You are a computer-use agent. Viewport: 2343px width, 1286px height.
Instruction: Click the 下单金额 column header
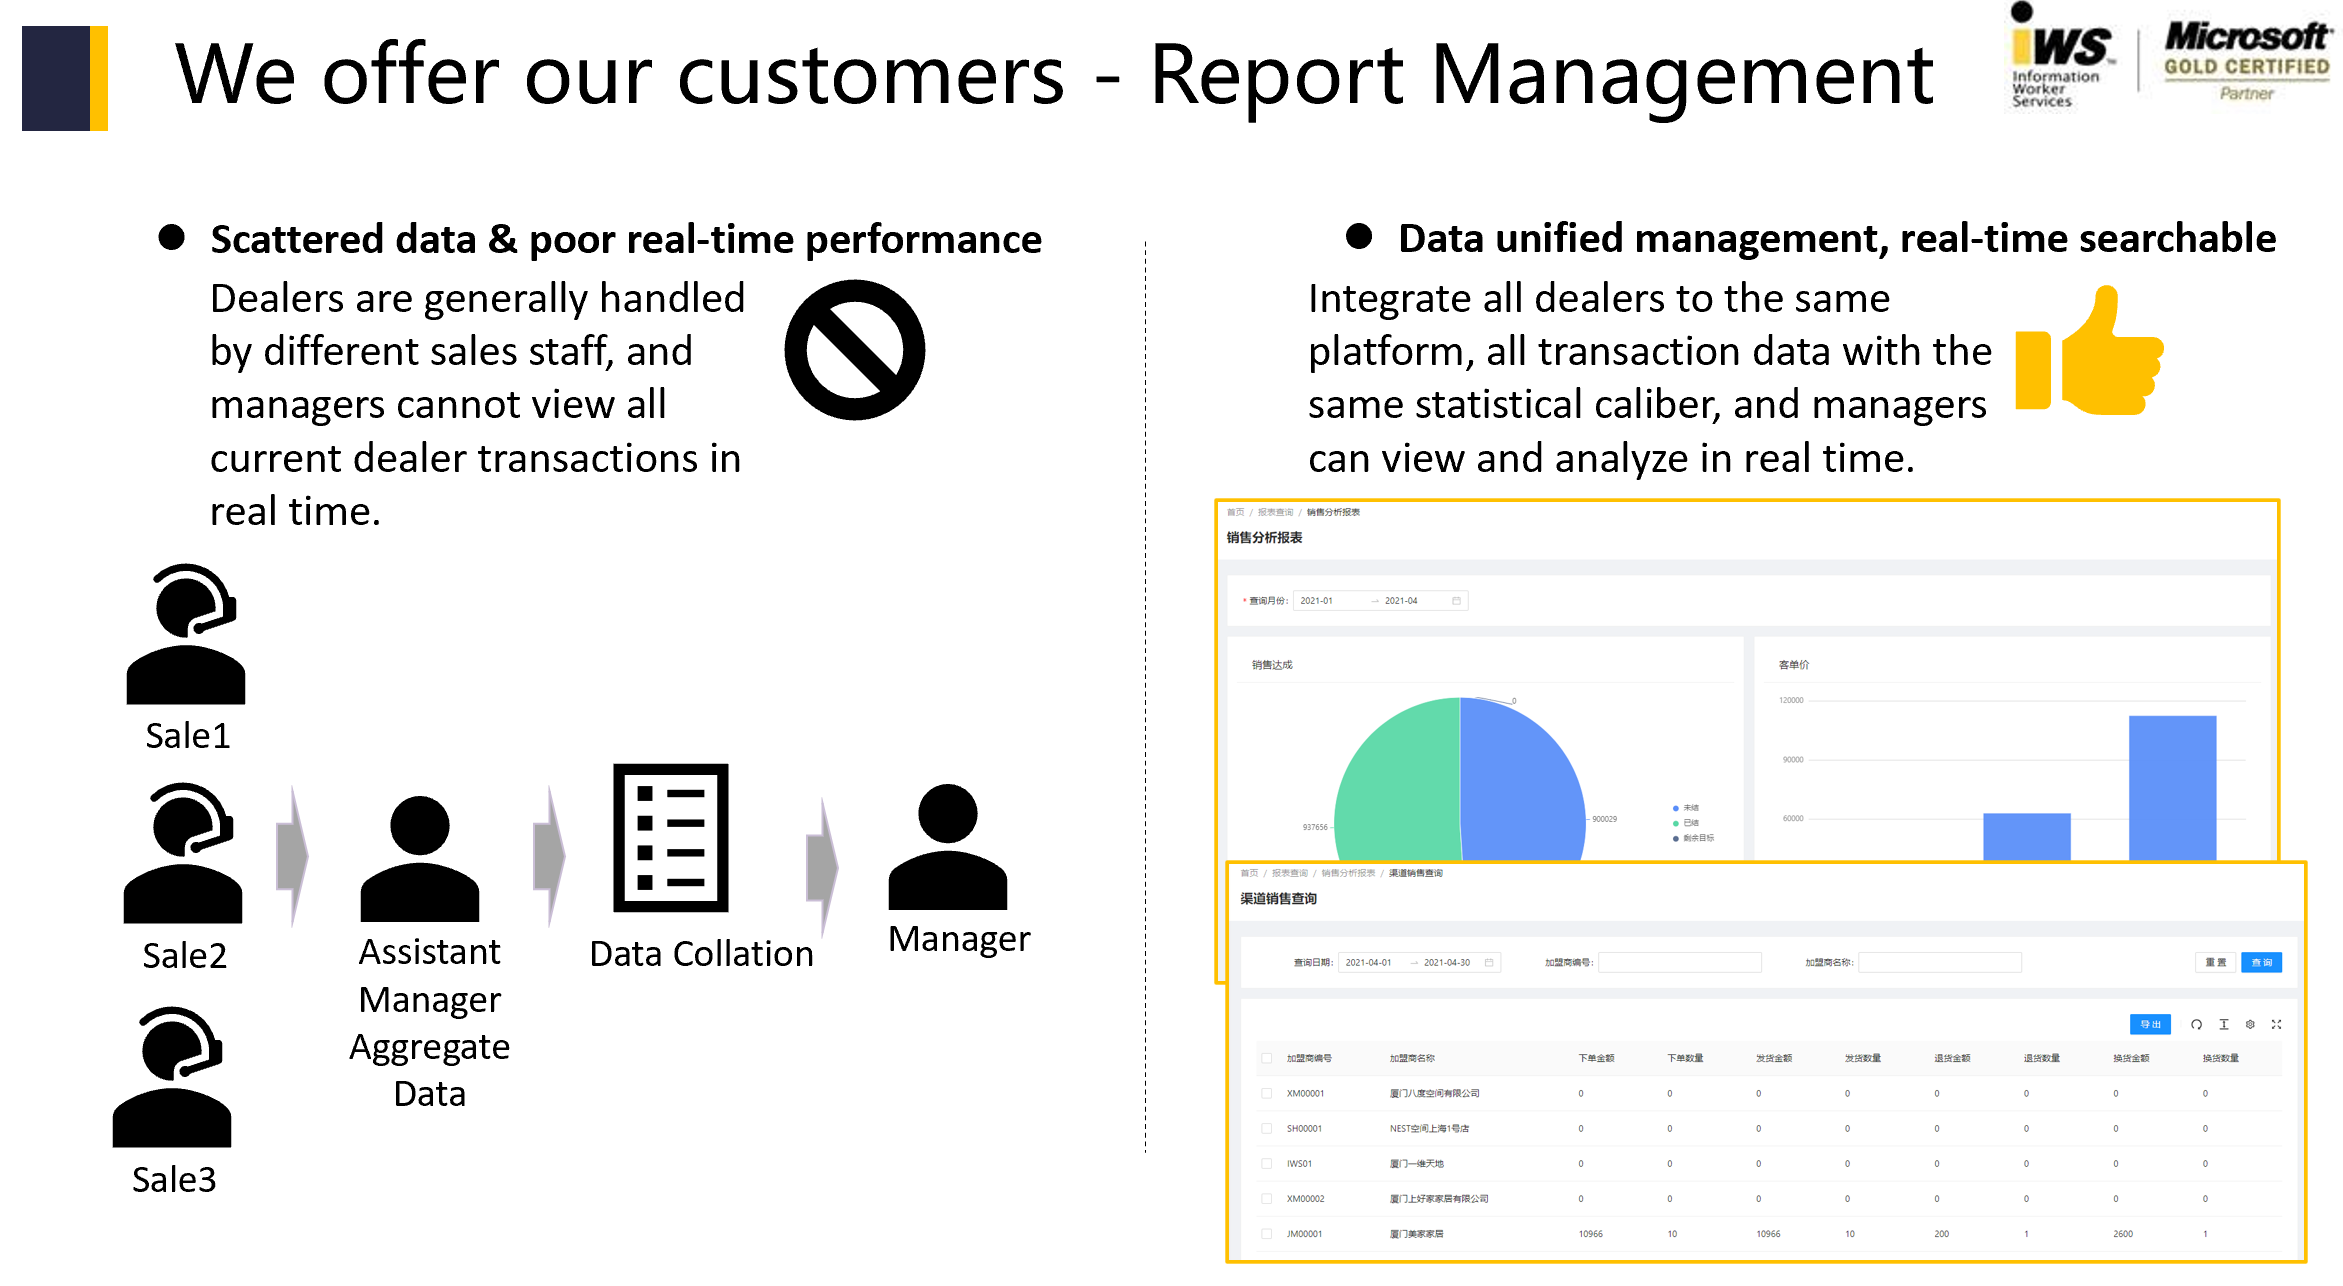tap(1596, 1058)
